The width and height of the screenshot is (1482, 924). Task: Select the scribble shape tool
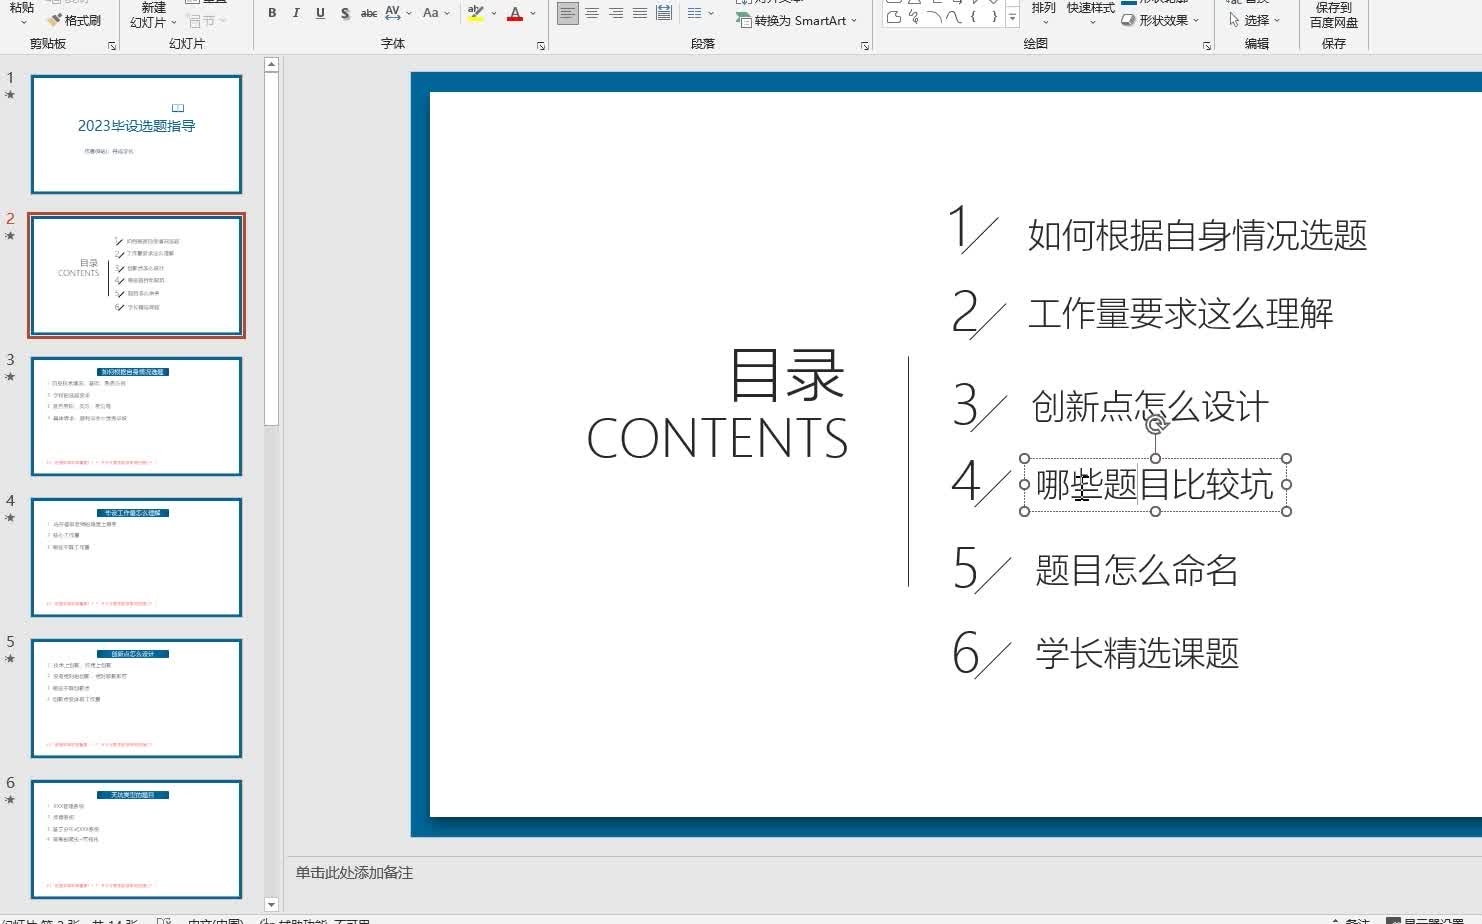click(x=914, y=16)
